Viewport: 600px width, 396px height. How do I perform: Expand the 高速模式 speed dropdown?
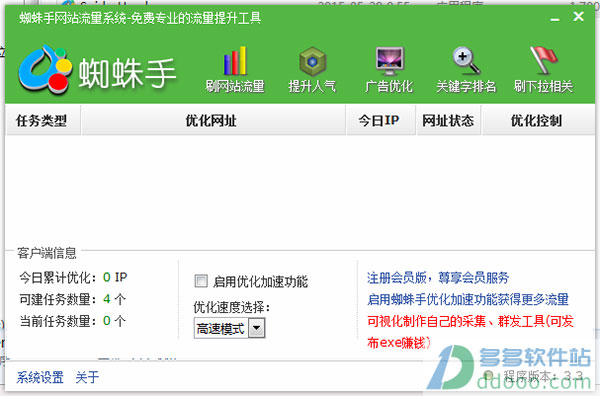tap(256, 328)
